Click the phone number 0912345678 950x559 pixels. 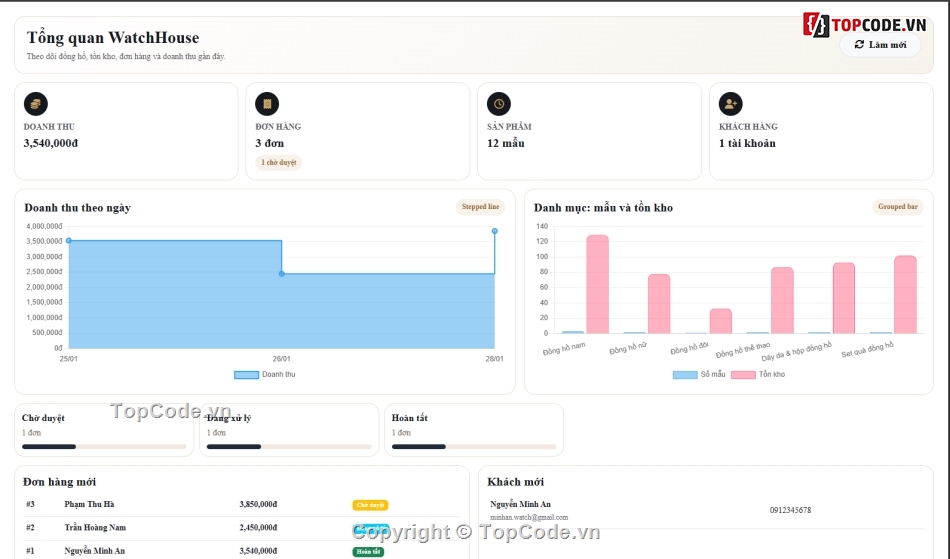[790, 511]
